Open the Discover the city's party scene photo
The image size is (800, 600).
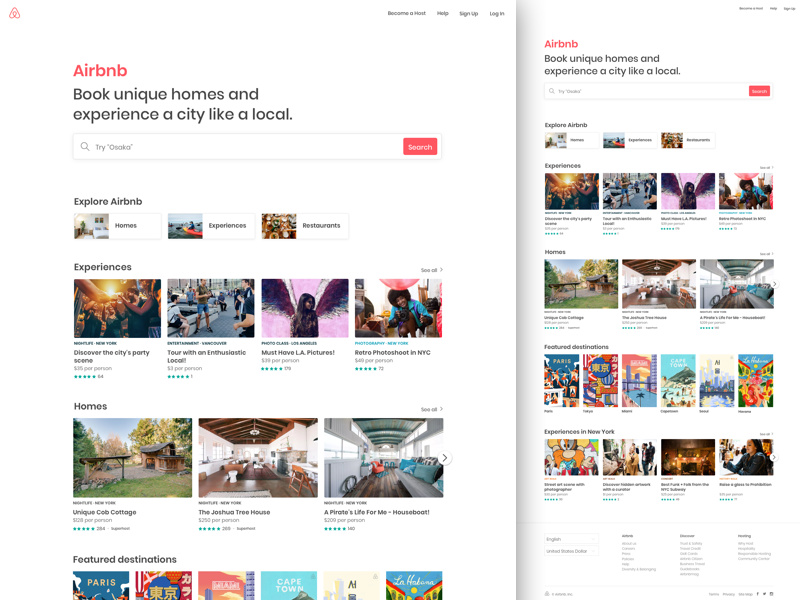[x=117, y=308]
